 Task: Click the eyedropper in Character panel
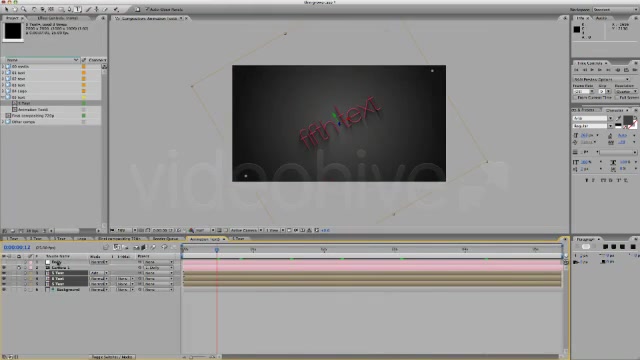[619, 118]
